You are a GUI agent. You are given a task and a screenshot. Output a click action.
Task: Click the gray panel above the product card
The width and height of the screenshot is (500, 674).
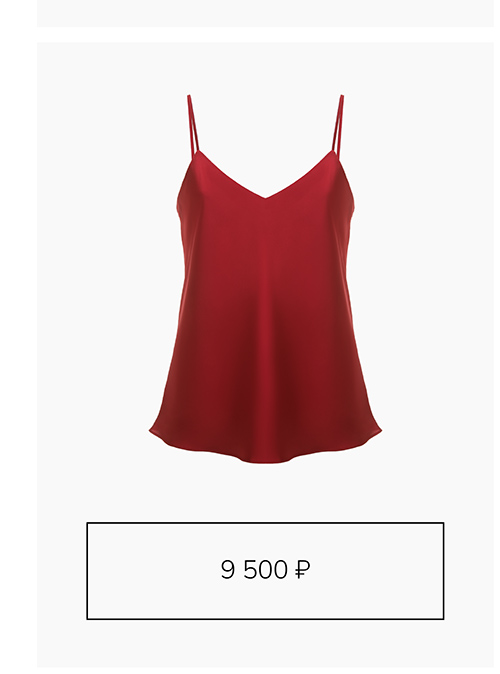click(x=265, y=13)
